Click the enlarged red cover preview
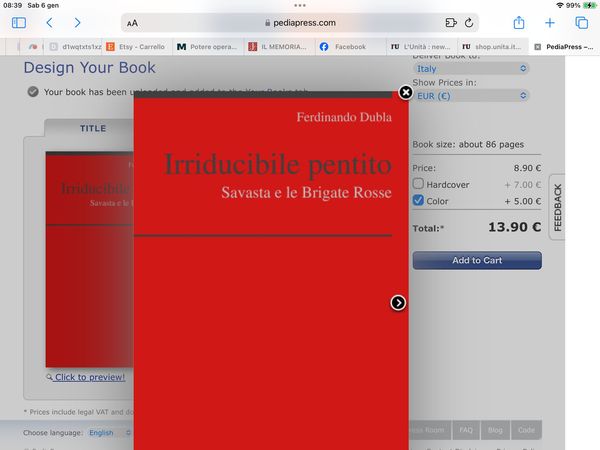This screenshot has height=450, width=600. pos(271,271)
